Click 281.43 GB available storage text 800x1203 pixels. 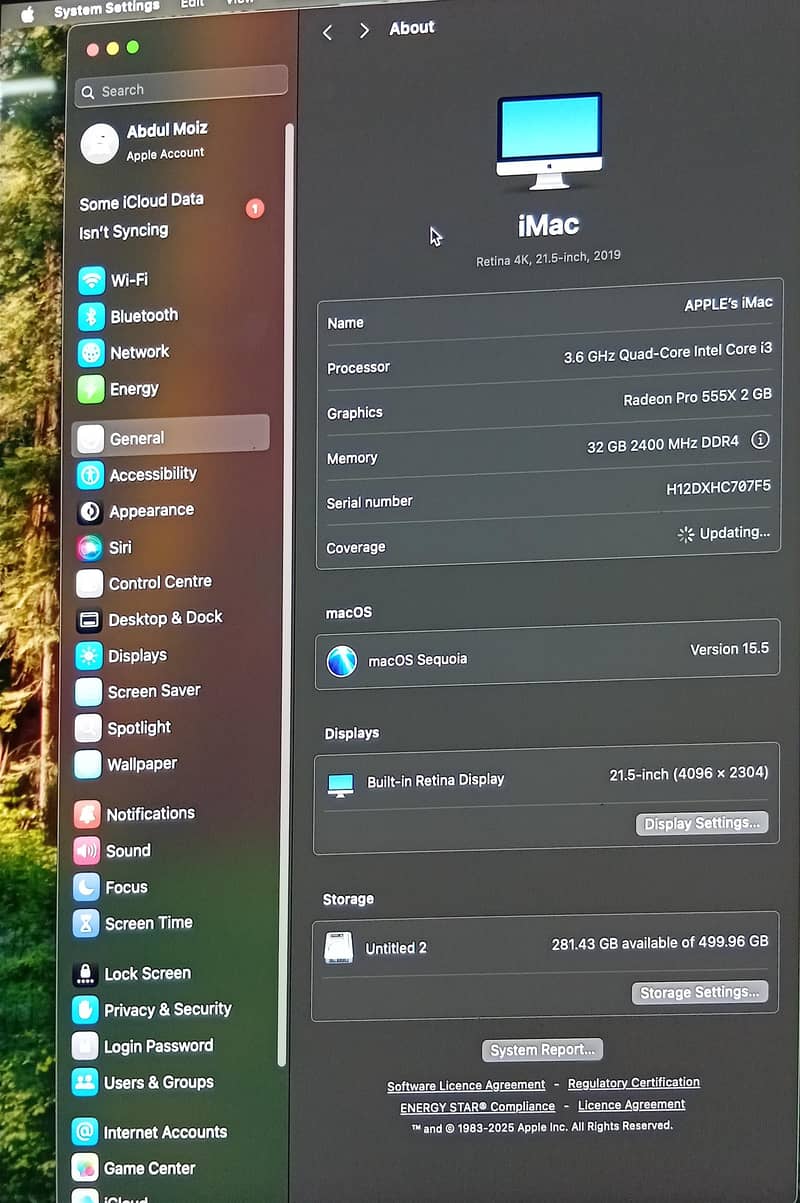coord(660,943)
